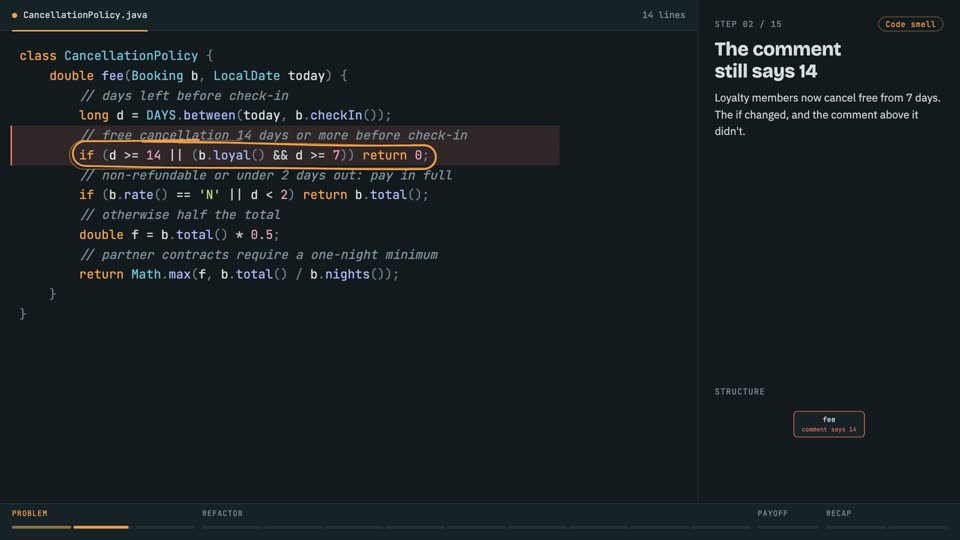Image resolution: width=960 pixels, height=540 pixels.
Task: Click the STRUCTURE section label
Action: (x=740, y=391)
